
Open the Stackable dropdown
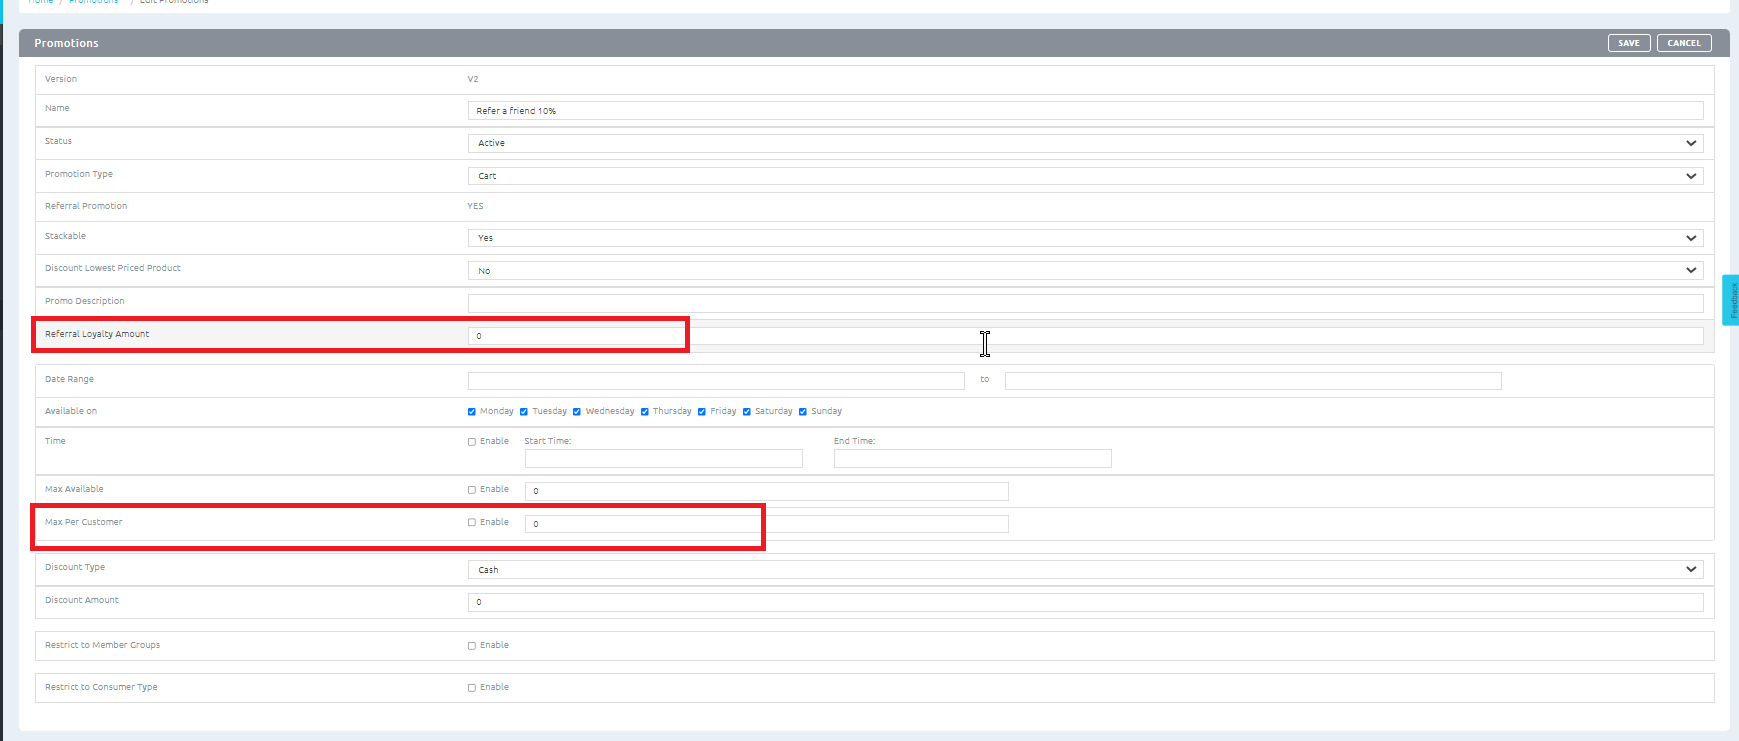(1084, 238)
